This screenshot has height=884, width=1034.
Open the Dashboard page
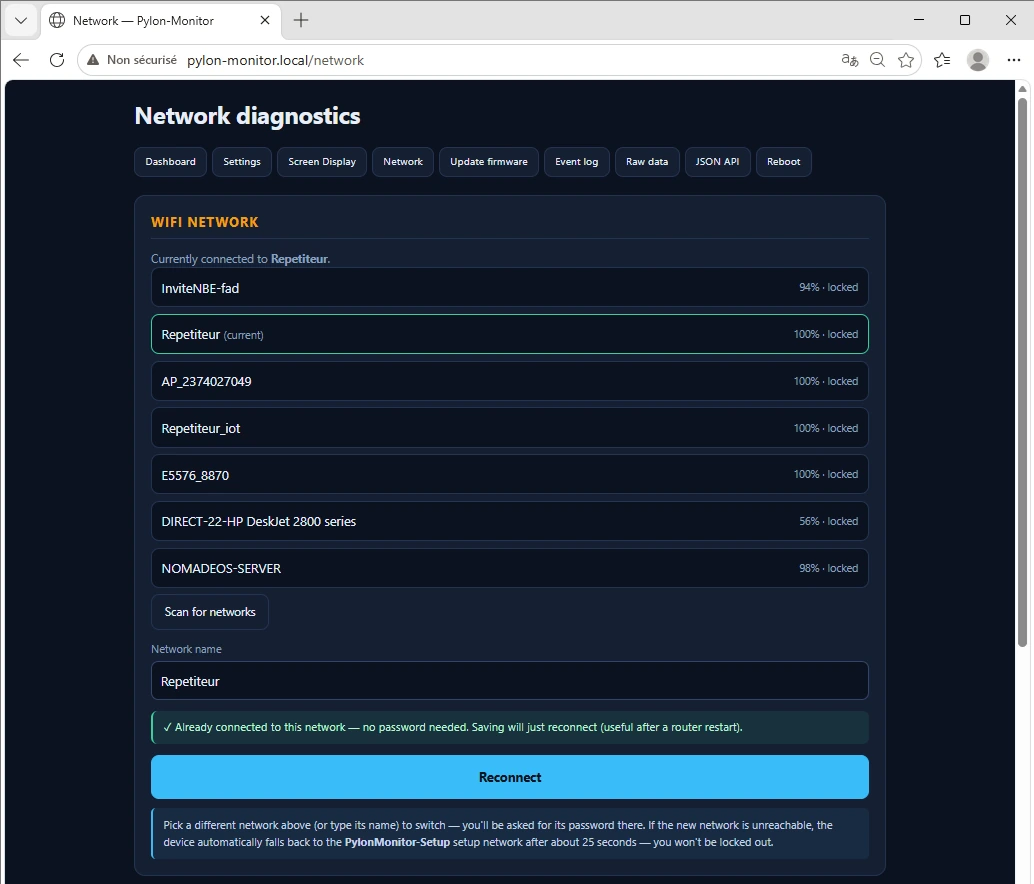[x=170, y=162]
